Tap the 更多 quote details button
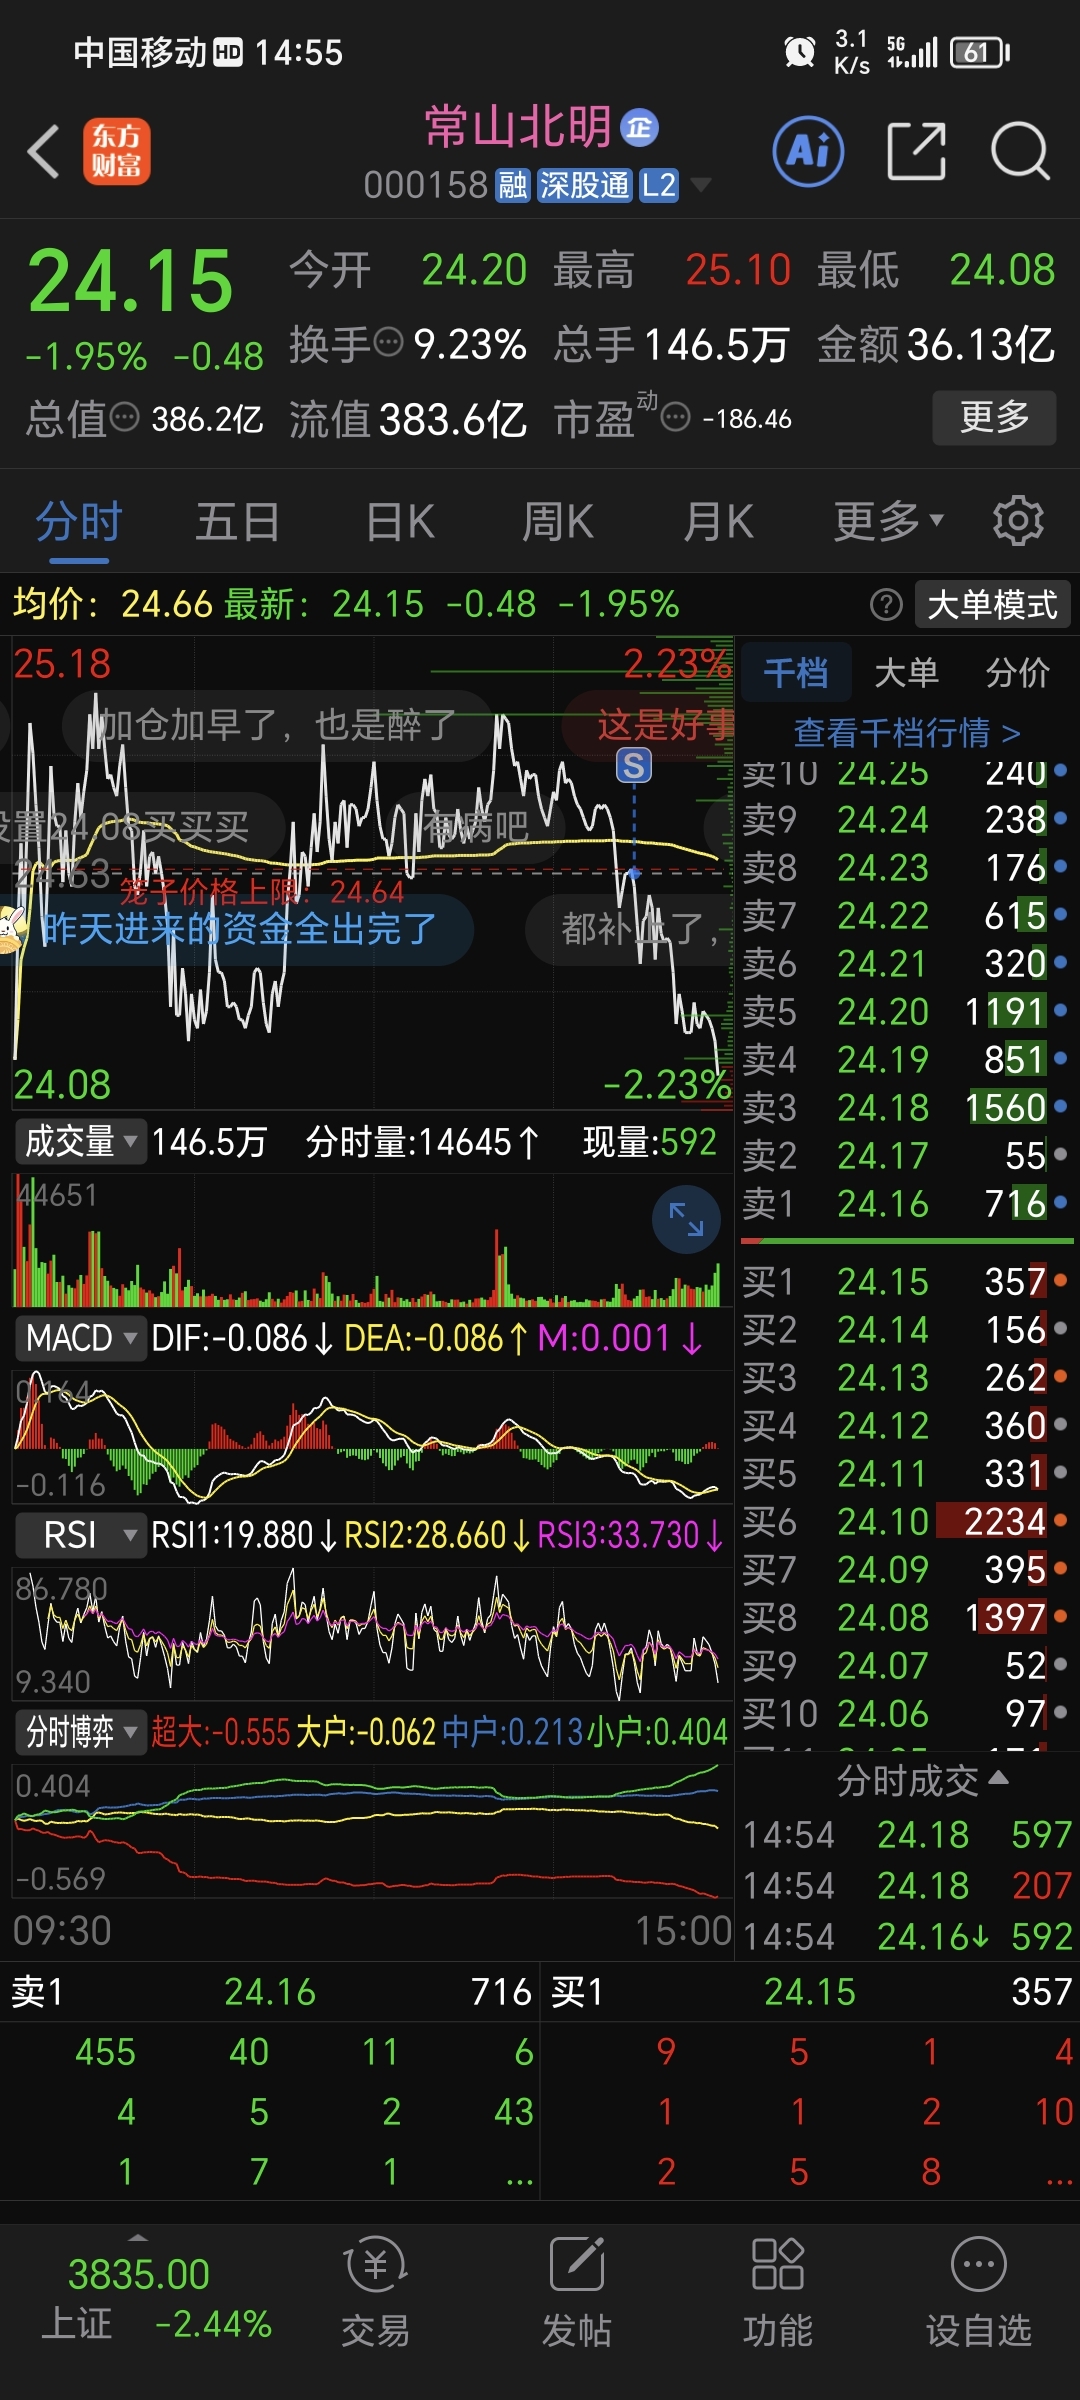This screenshot has width=1080, height=2400. click(994, 417)
